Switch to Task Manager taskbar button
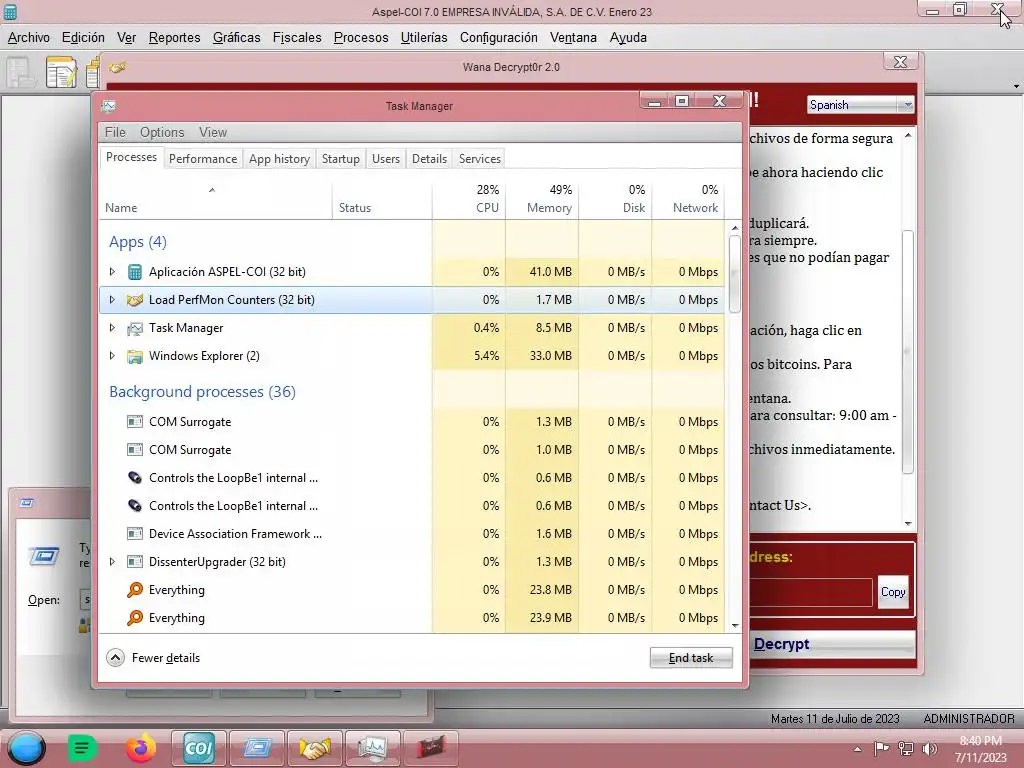The height and width of the screenshot is (768, 1024). 372,748
